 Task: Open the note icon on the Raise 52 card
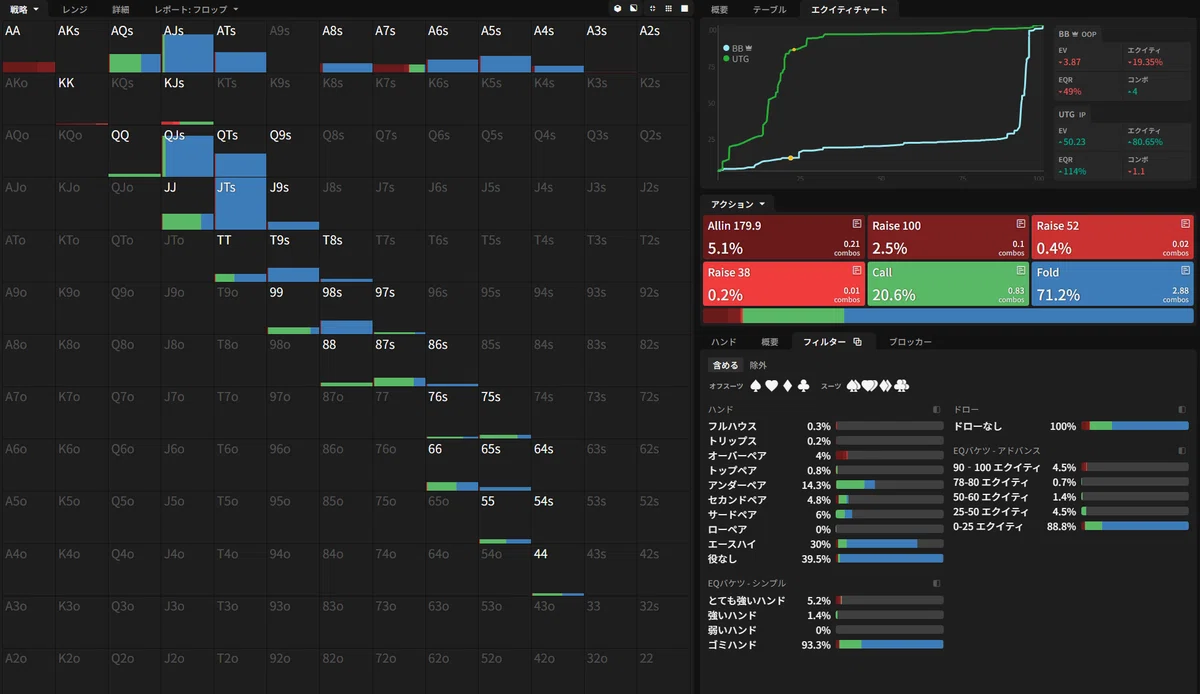tap(1186, 223)
